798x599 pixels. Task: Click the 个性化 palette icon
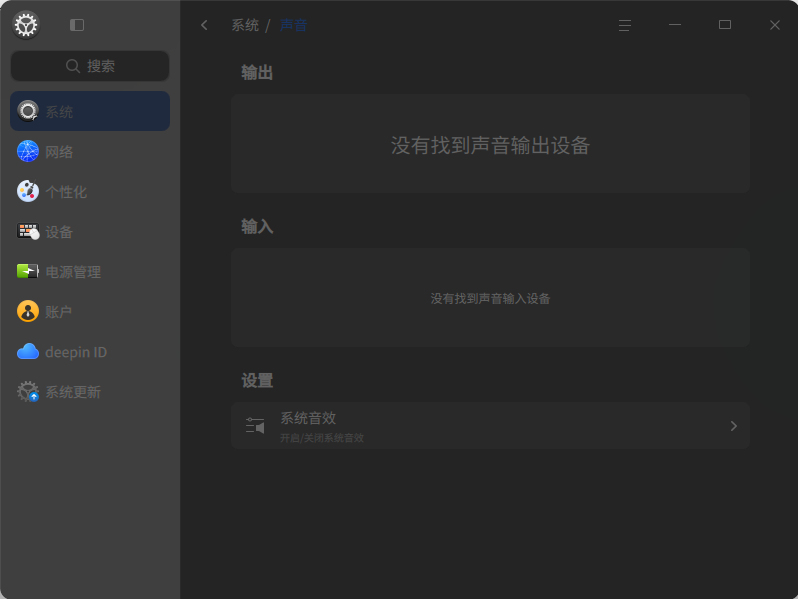28,191
